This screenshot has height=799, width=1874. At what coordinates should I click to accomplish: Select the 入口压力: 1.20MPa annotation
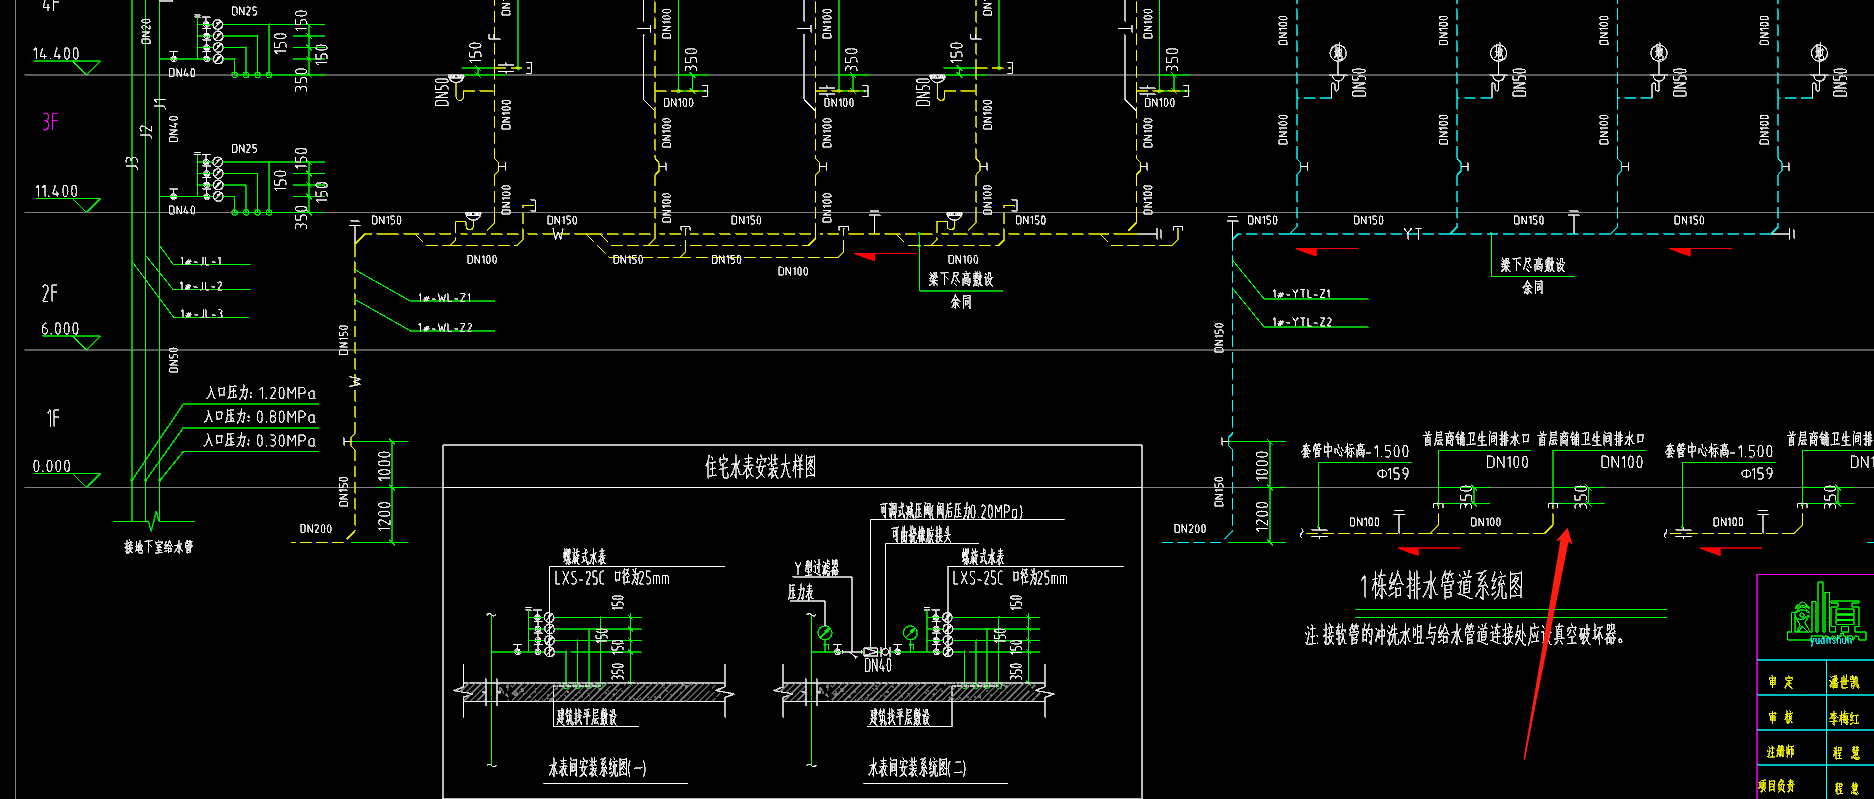coord(260,393)
